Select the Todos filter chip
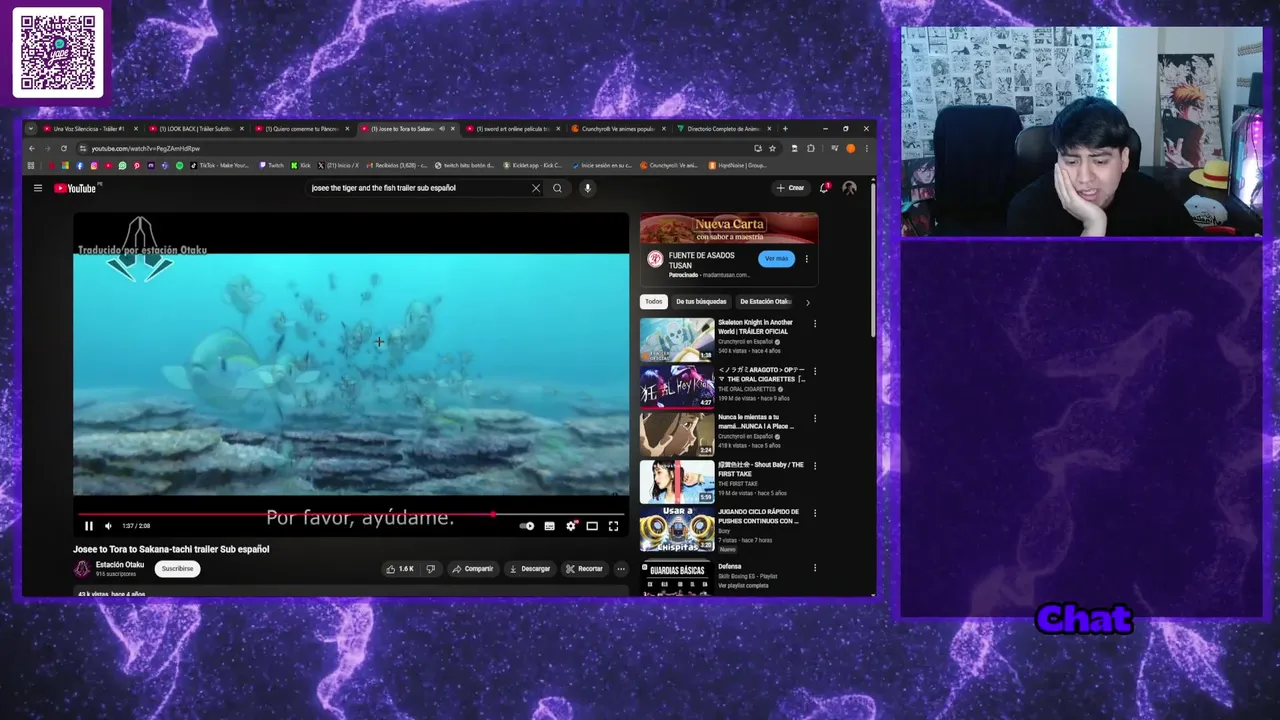Screen dimensions: 1280x720 click(x=653, y=302)
